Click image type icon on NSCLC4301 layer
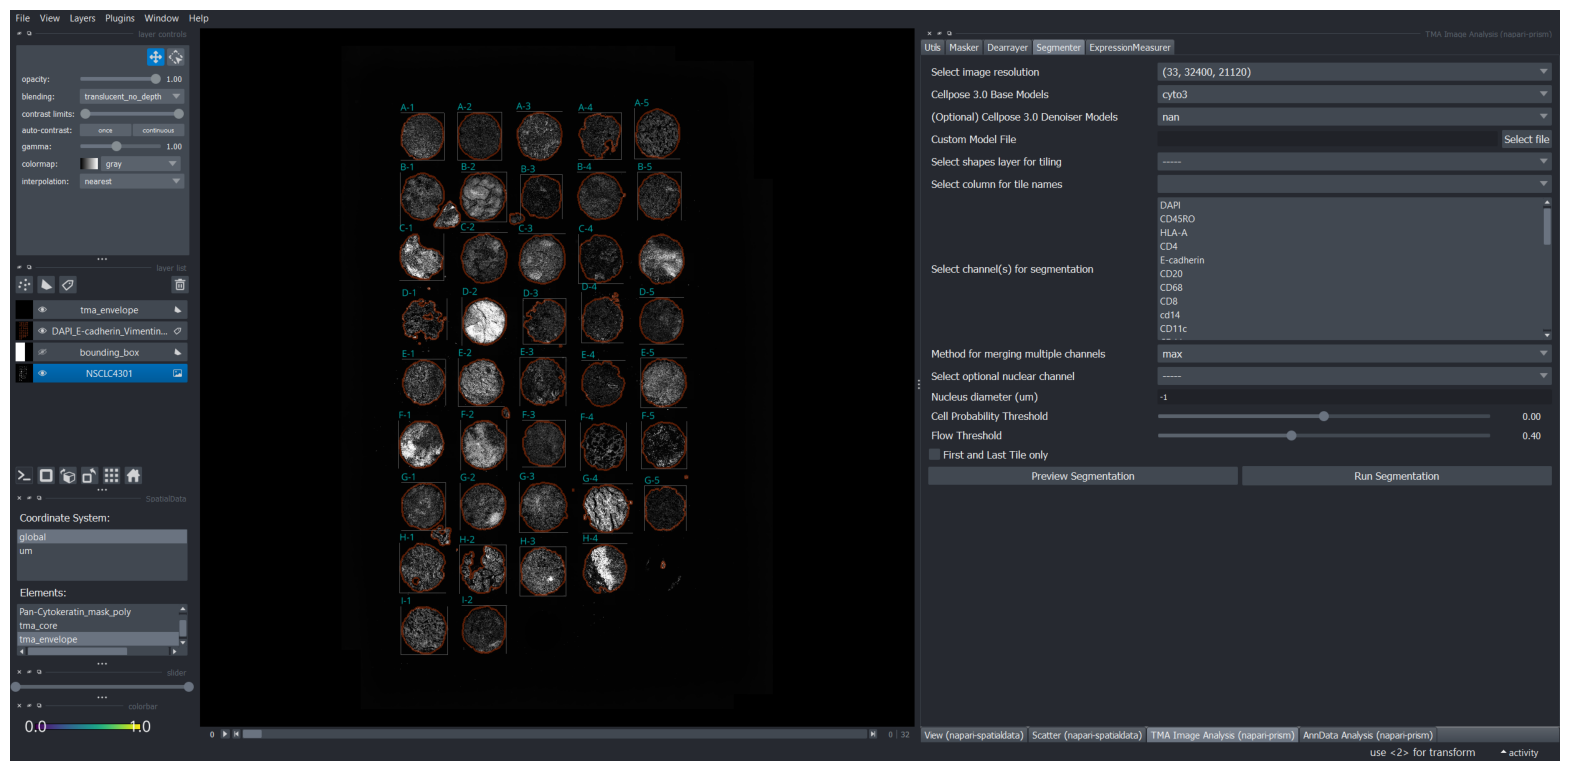This screenshot has height=771, width=1570. click(178, 373)
